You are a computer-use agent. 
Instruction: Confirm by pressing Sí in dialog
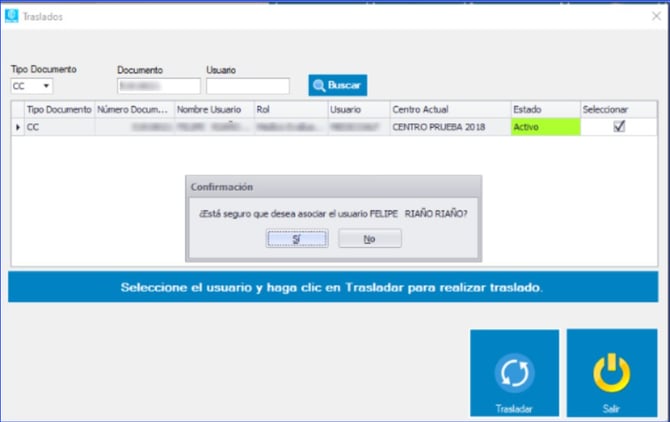297,238
